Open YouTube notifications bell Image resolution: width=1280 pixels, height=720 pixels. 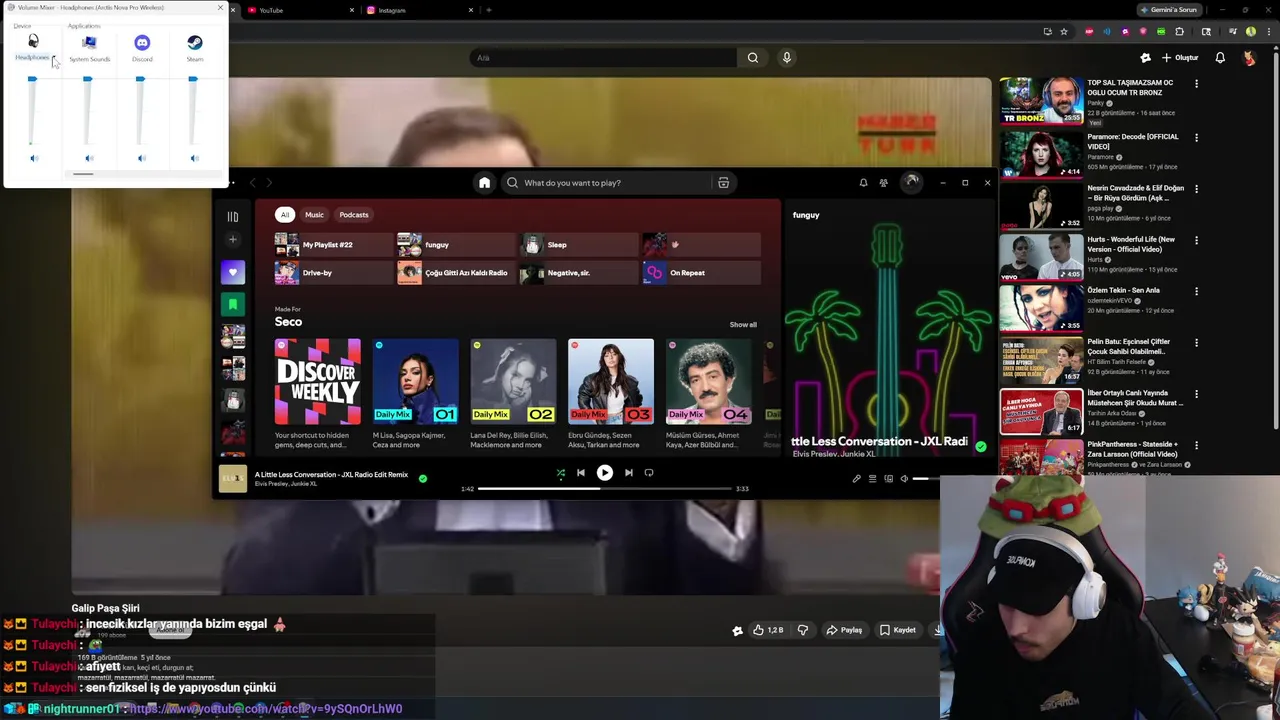click(1220, 58)
